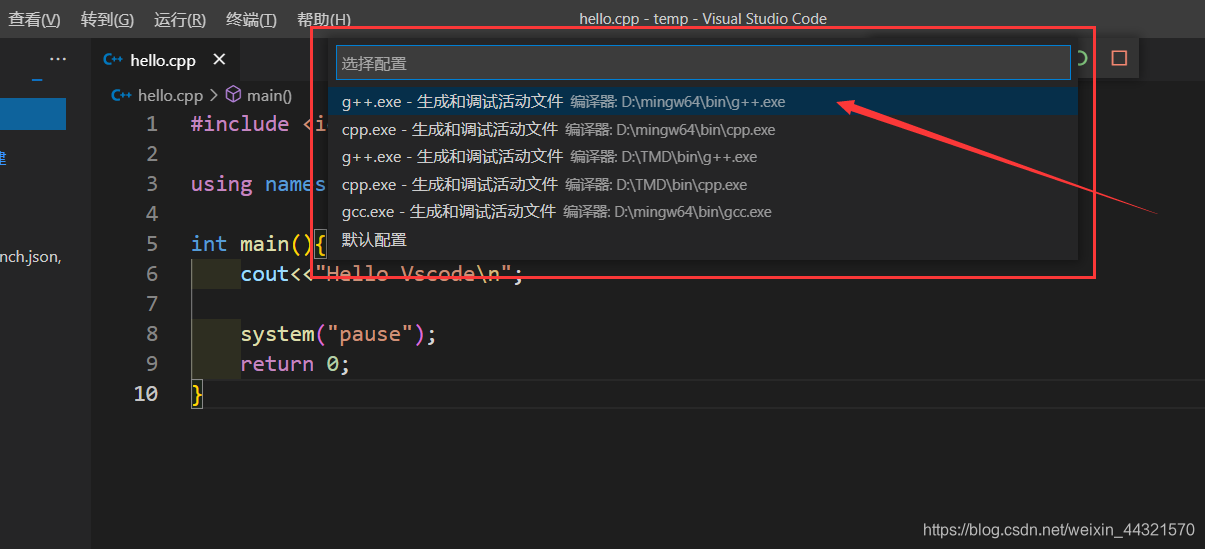Screen dimensions: 1205x549
Task: Click line number 5 in gutter
Action: click(151, 244)
